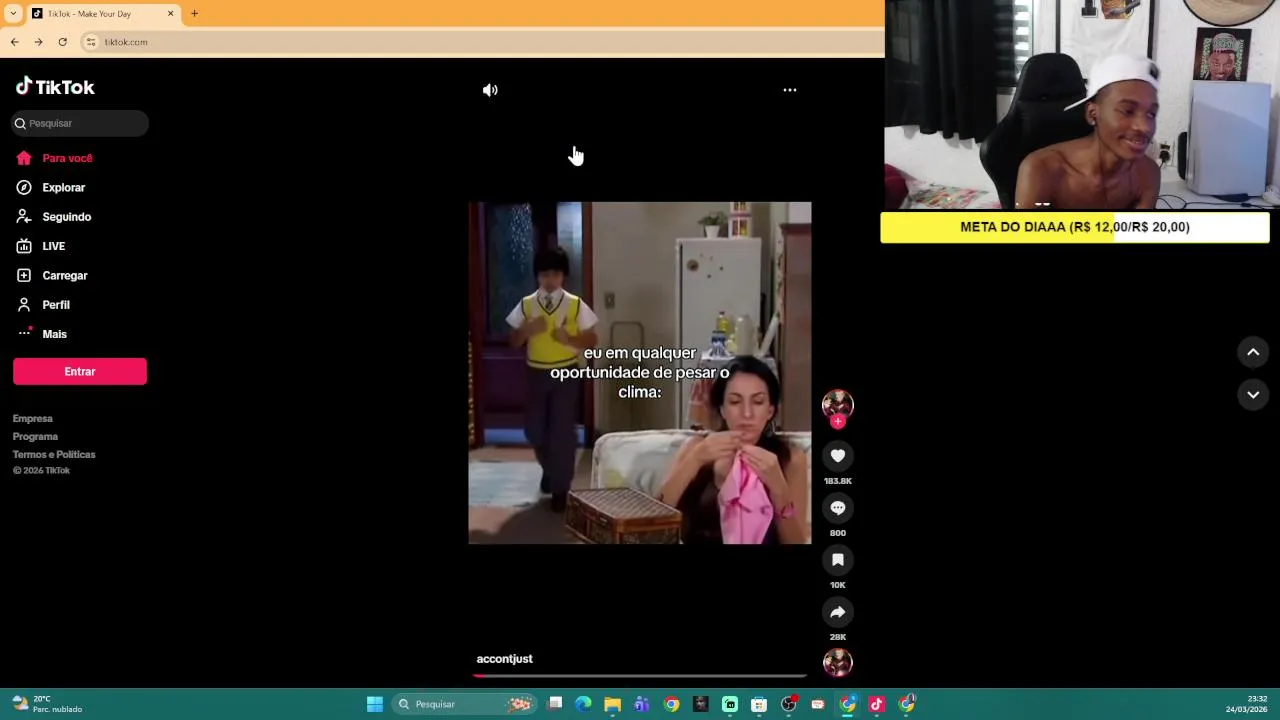Viewport: 1280px width, 720px height.
Task: Click the playing video to pause
Action: 640,373
